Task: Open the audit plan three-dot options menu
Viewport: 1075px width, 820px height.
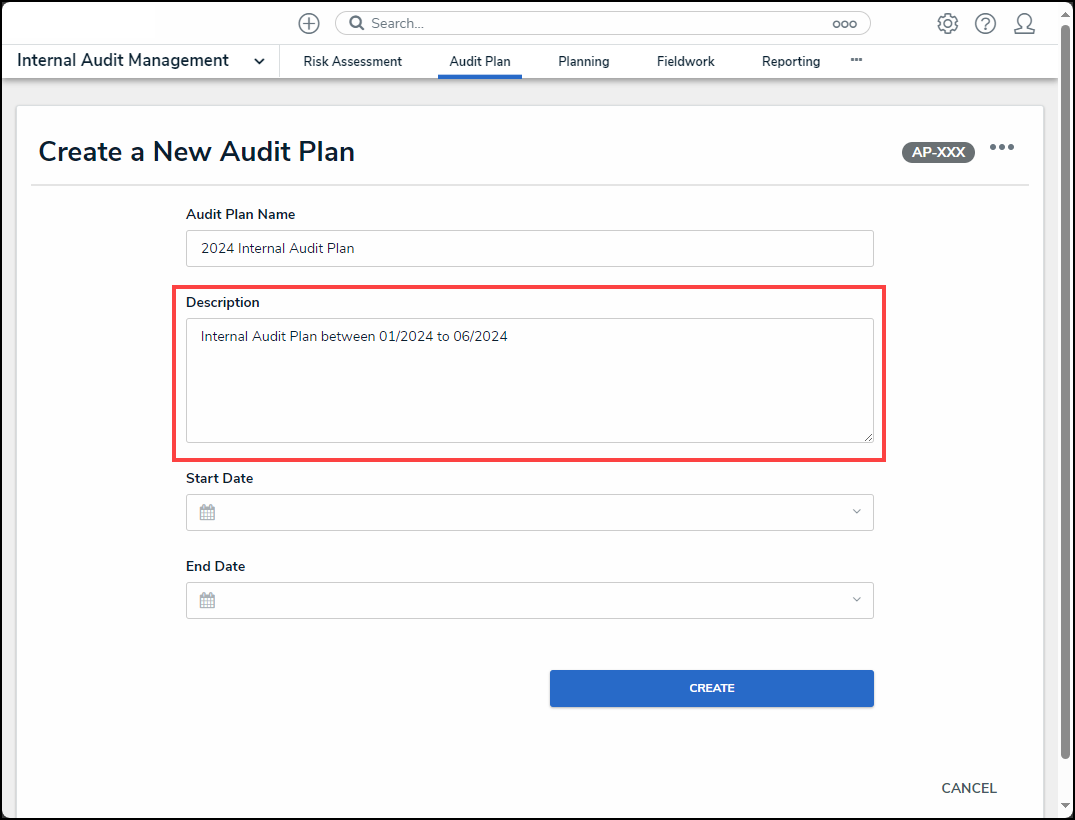Action: tap(1001, 148)
